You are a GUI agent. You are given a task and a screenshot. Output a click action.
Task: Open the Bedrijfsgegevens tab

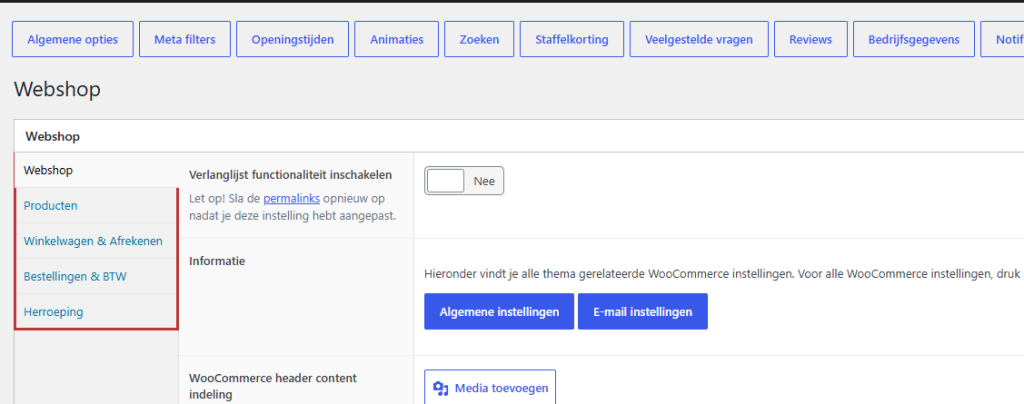(x=914, y=39)
